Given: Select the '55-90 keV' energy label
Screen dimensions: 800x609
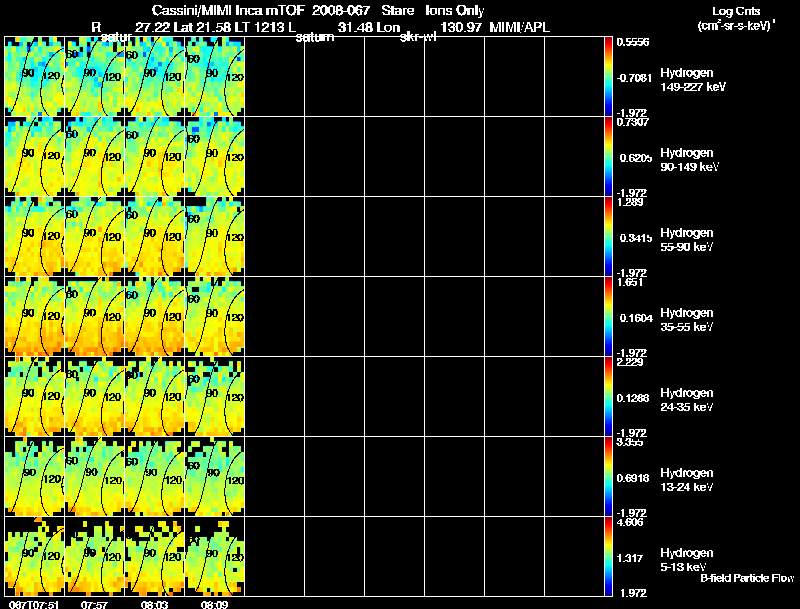Looking at the screenshot, I should tap(687, 247).
